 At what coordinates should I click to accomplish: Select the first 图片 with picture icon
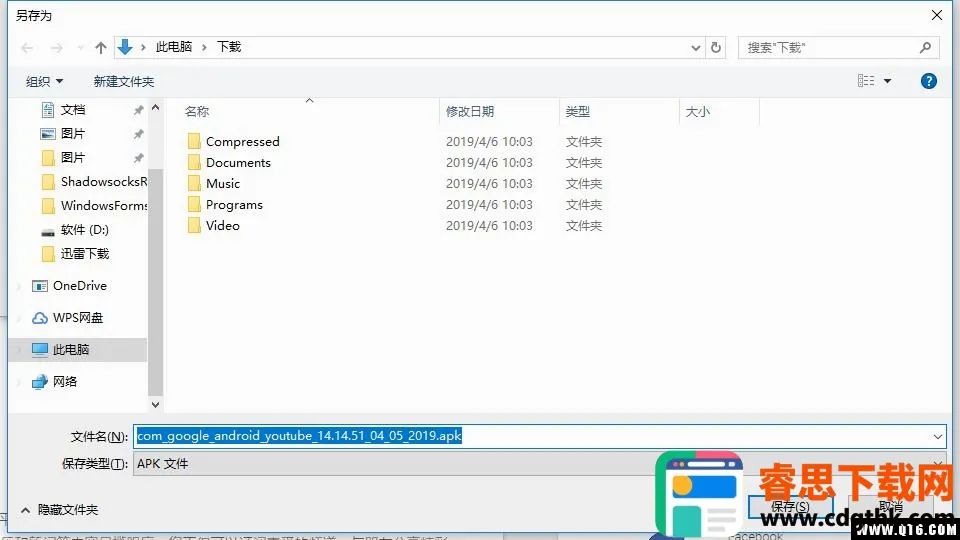[x=73, y=133]
